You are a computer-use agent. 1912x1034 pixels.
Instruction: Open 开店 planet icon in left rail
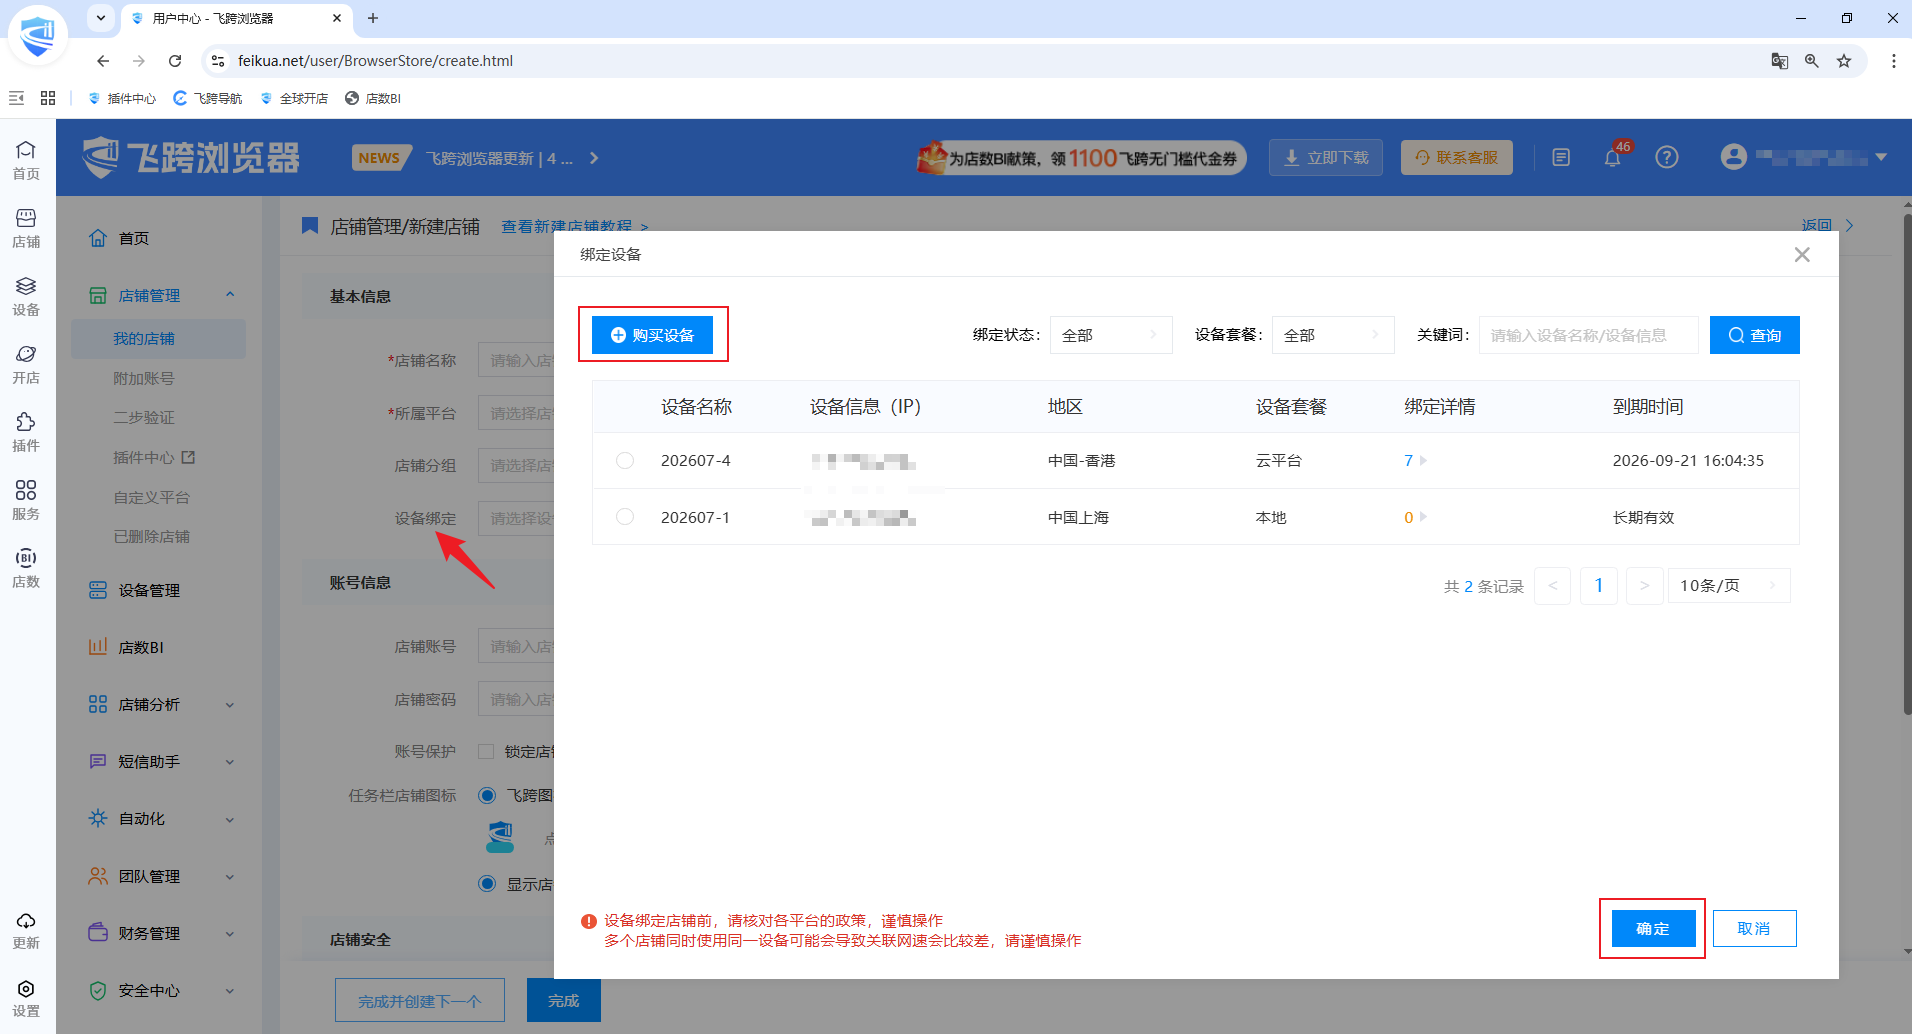click(x=26, y=363)
